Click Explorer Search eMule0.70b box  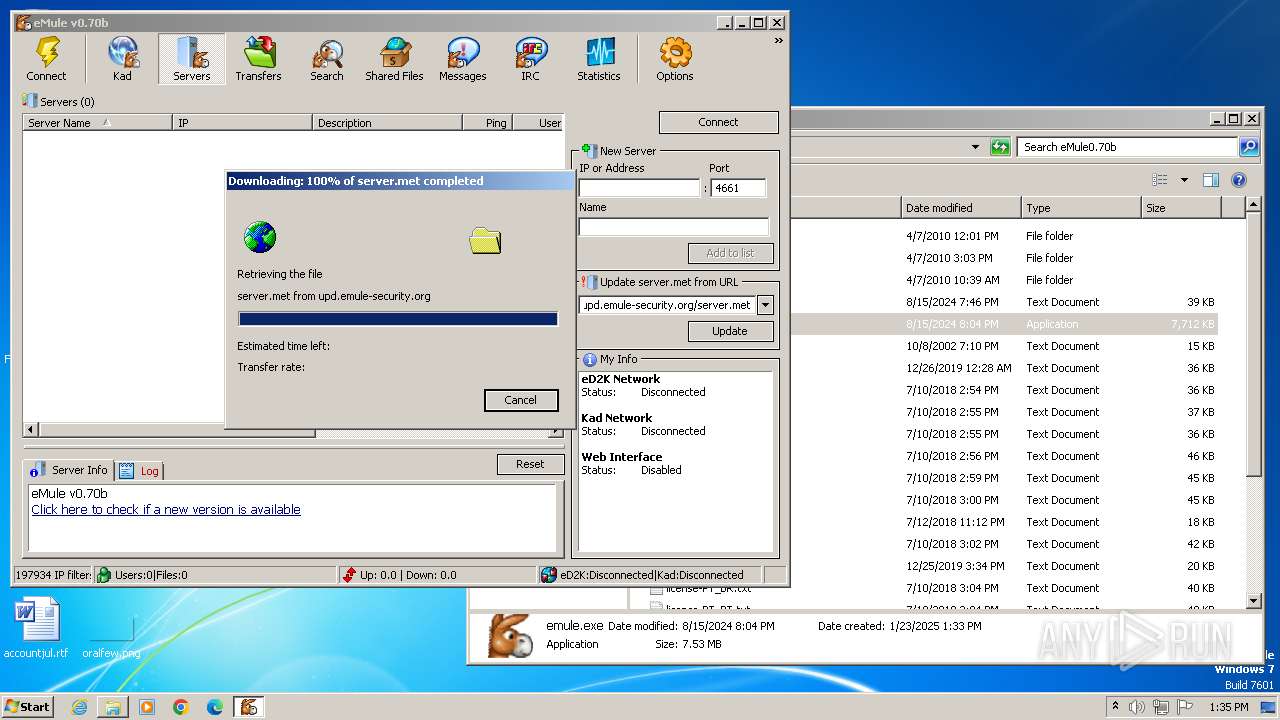tap(1128, 147)
